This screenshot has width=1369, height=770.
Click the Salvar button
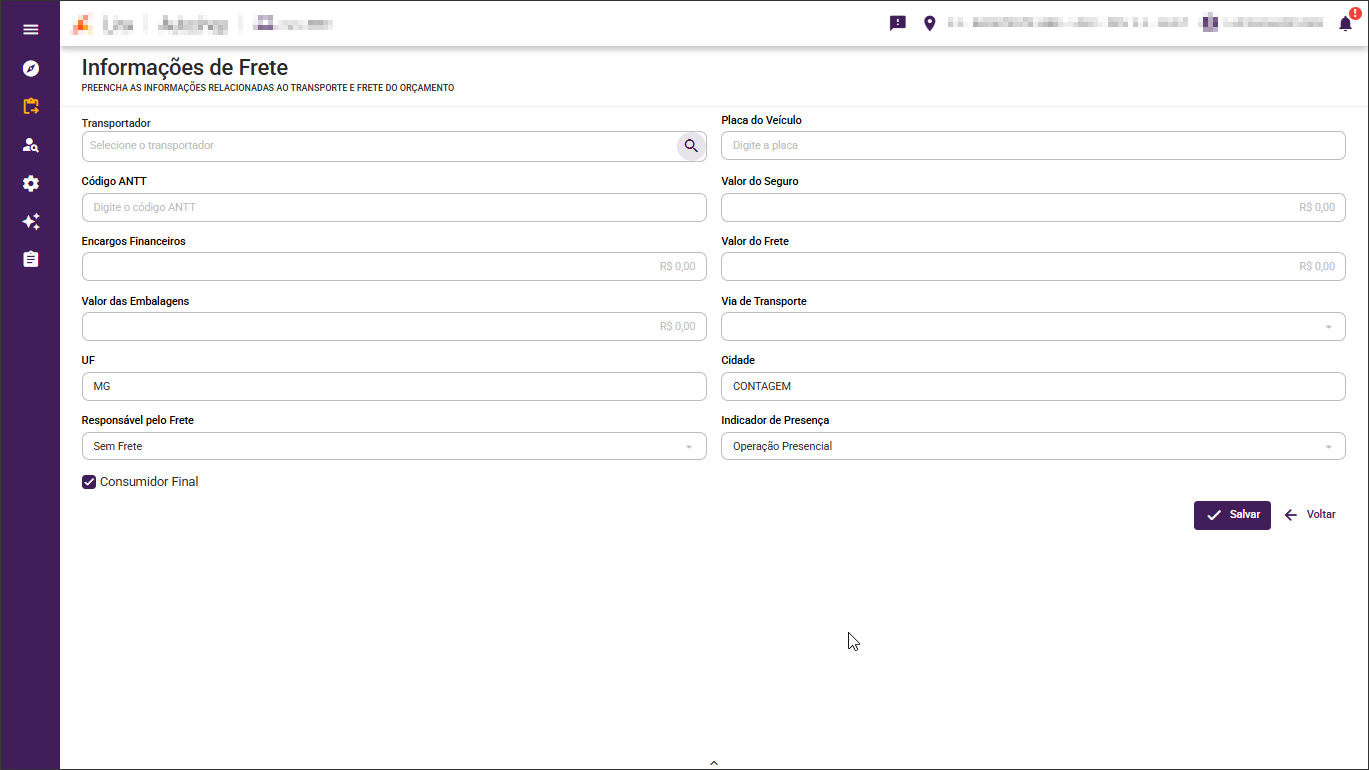tap(1232, 515)
